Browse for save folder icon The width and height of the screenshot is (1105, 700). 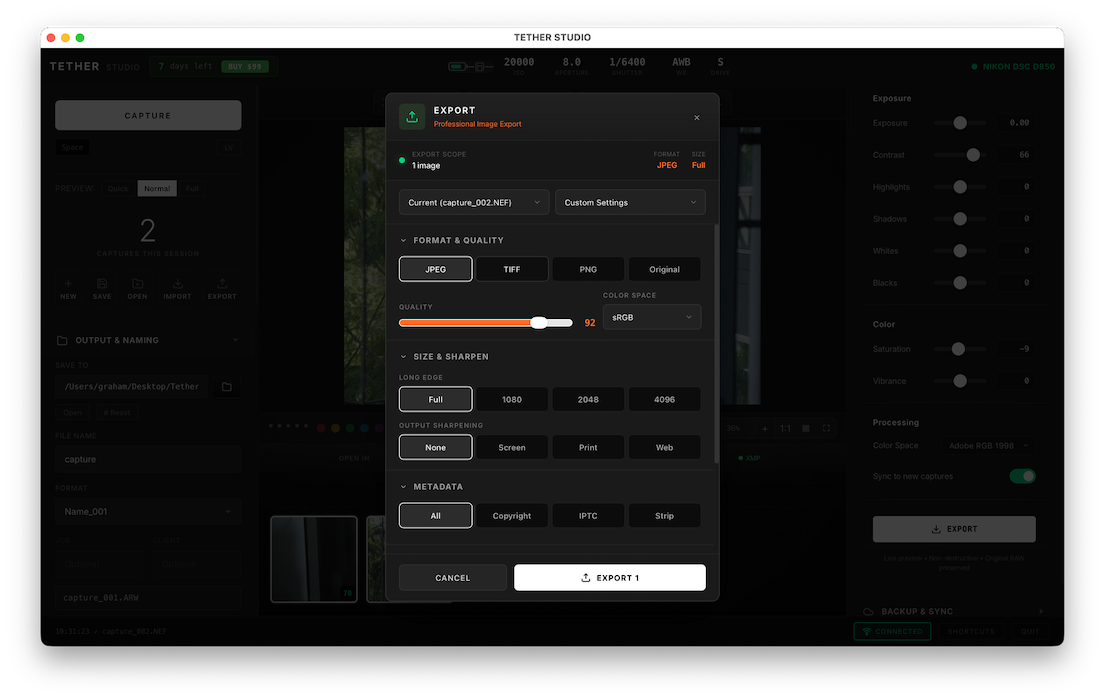(227, 386)
